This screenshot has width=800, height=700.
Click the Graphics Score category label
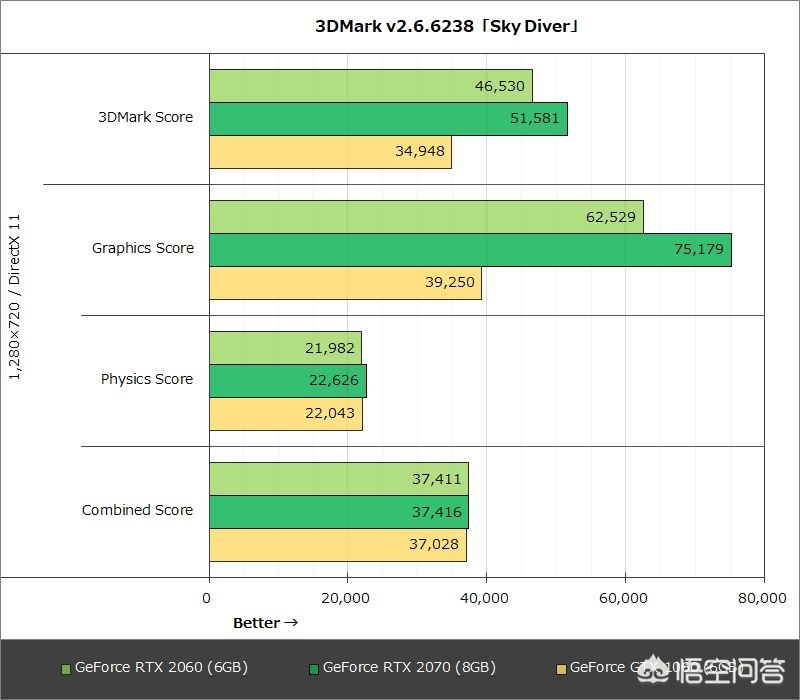pos(143,248)
